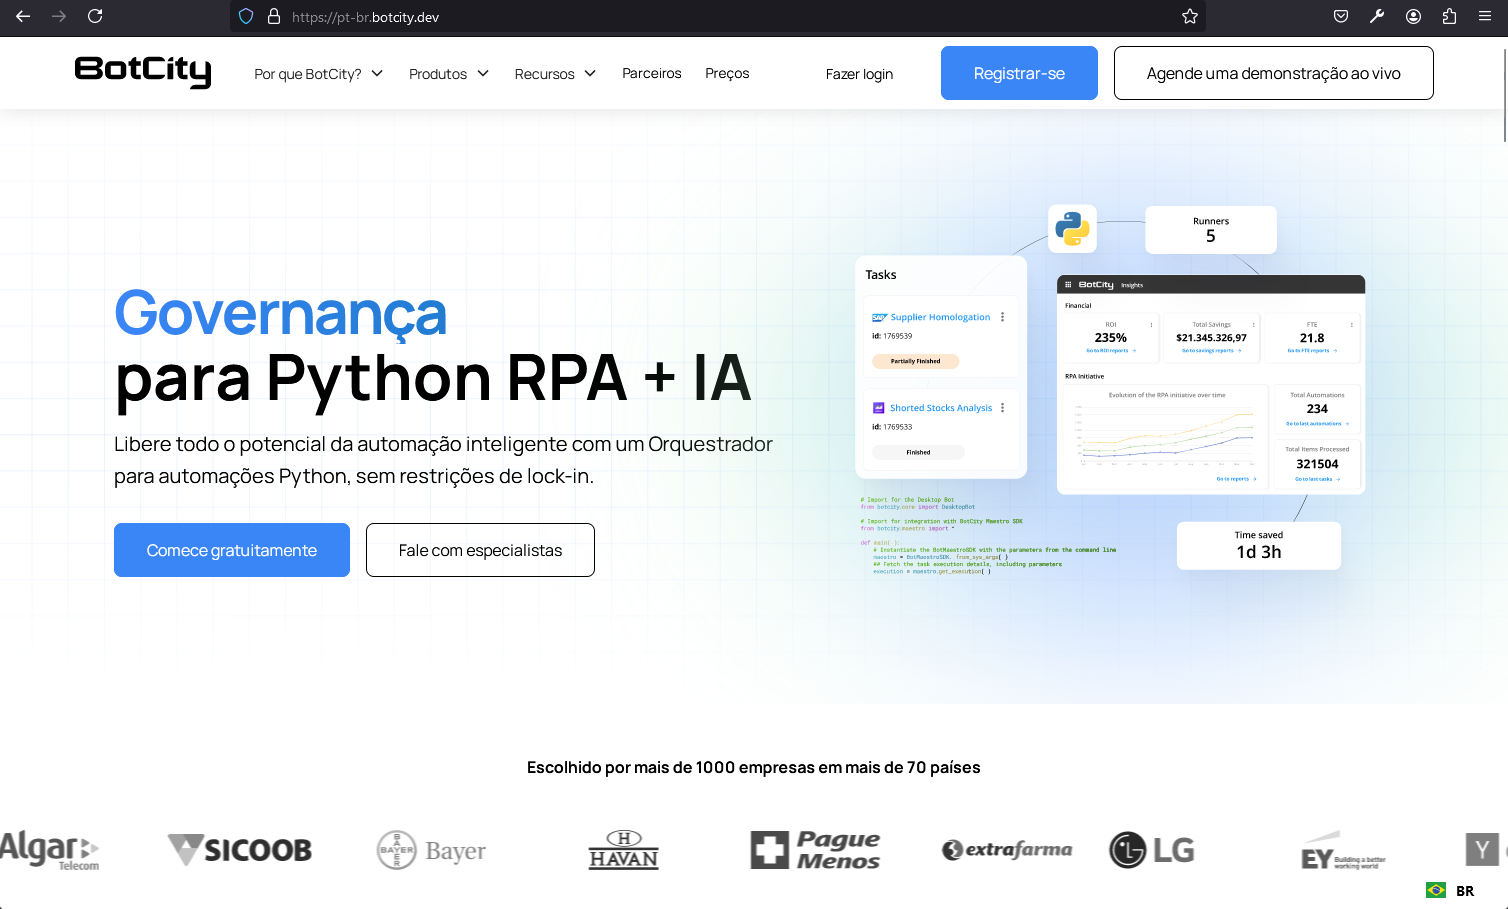Reload the page in the browser
The height and width of the screenshot is (909, 1508).
click(95, 16)
